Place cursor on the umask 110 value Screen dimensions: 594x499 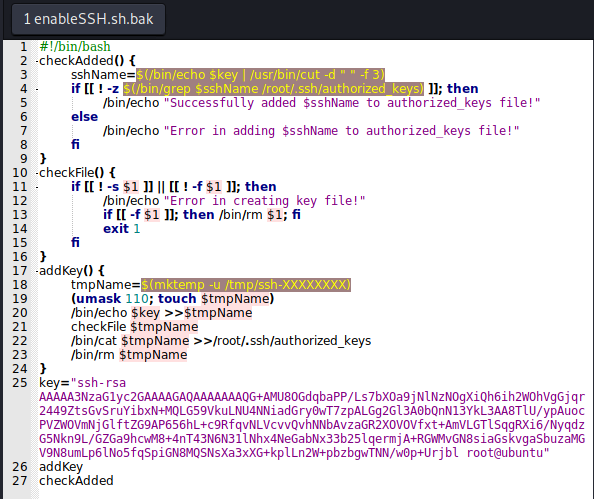point(137,299)
